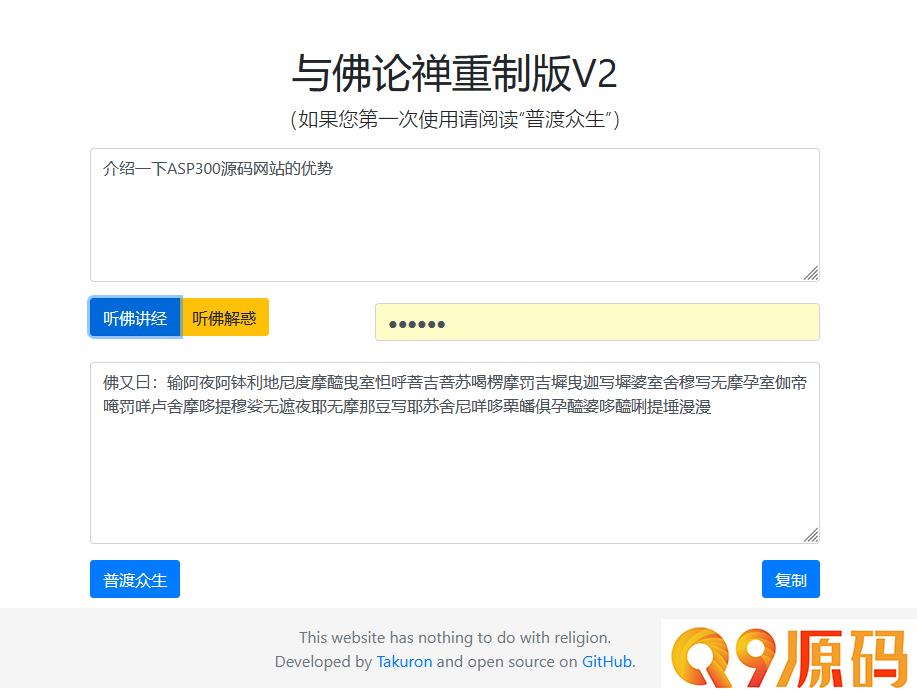Copy the output with the 复制 button
Screen dimensions: 917x696
coord(791,579)
